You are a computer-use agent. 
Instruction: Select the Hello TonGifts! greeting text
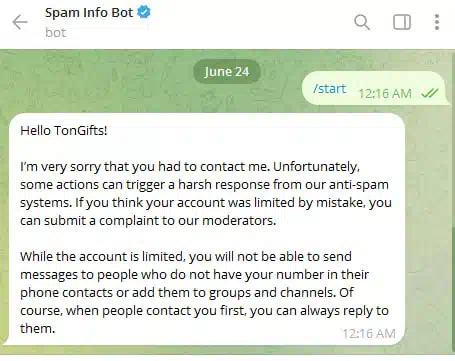click(64, 130)
